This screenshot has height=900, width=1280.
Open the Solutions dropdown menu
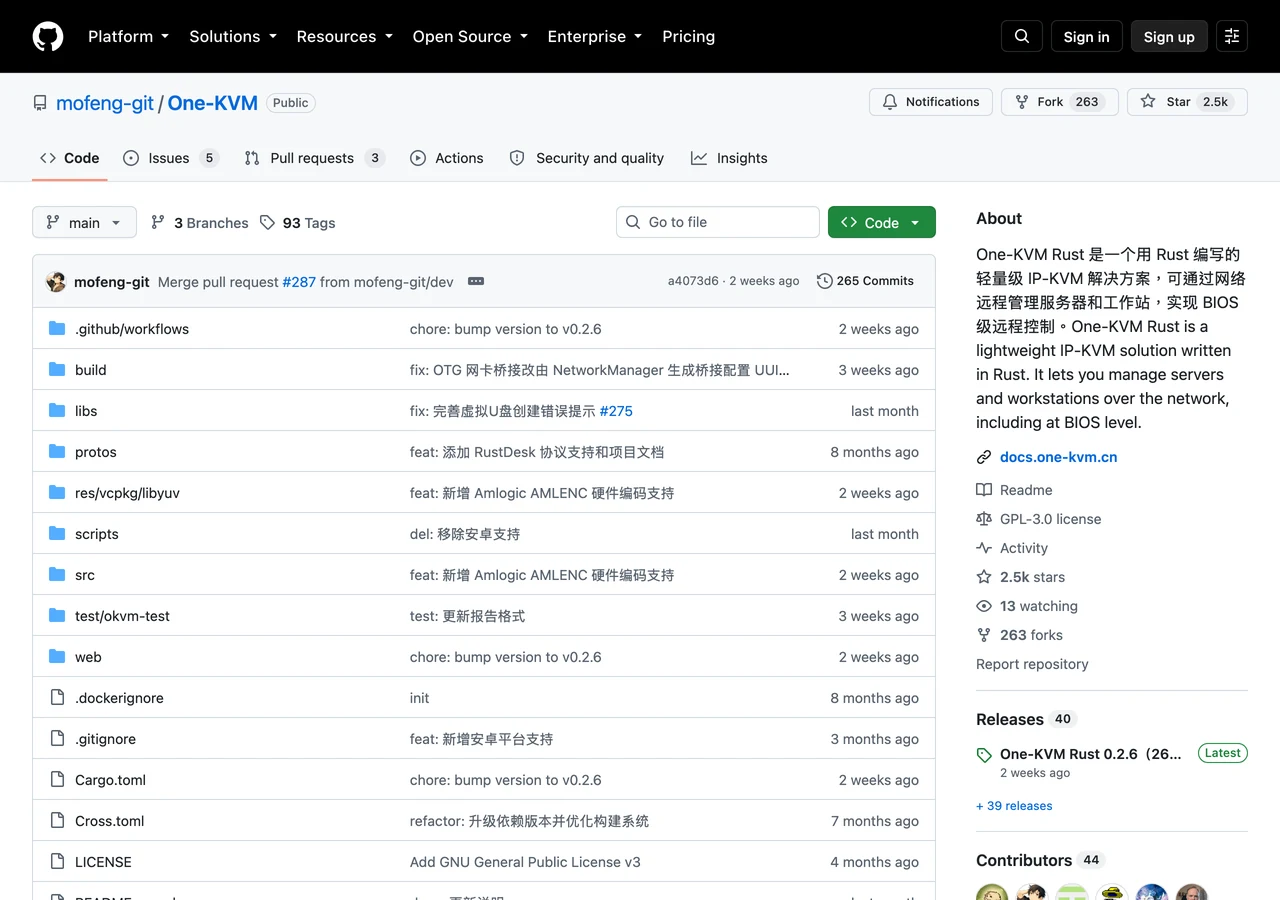click(x=233, y=36)
